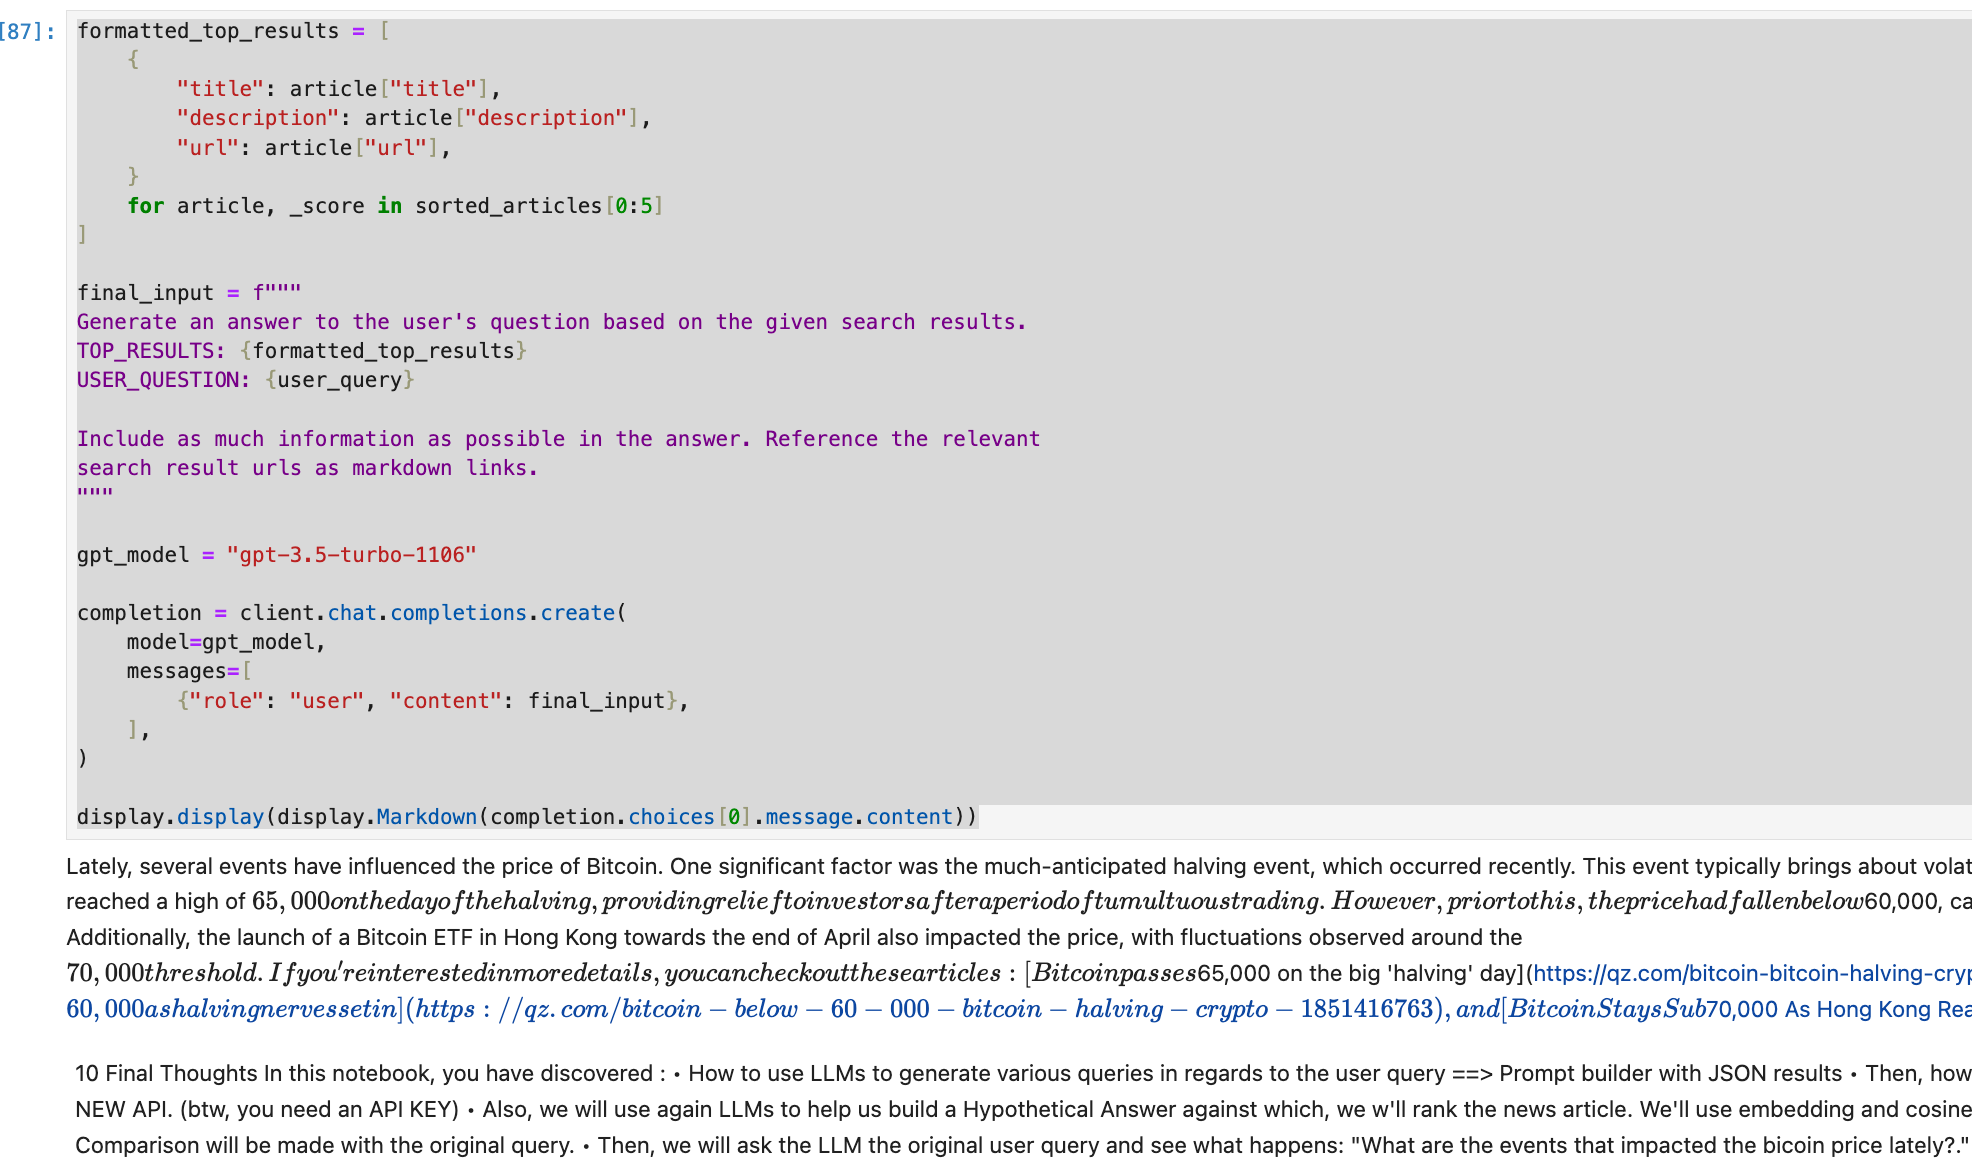Place cursor on 'Generate an answer' prompt line

point(550,322)
